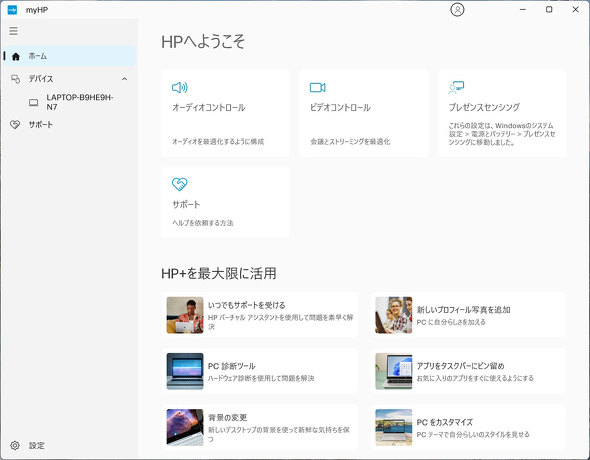590x460 pixels.
Task: Click the settings gear icon
Action: pos(15,445)
